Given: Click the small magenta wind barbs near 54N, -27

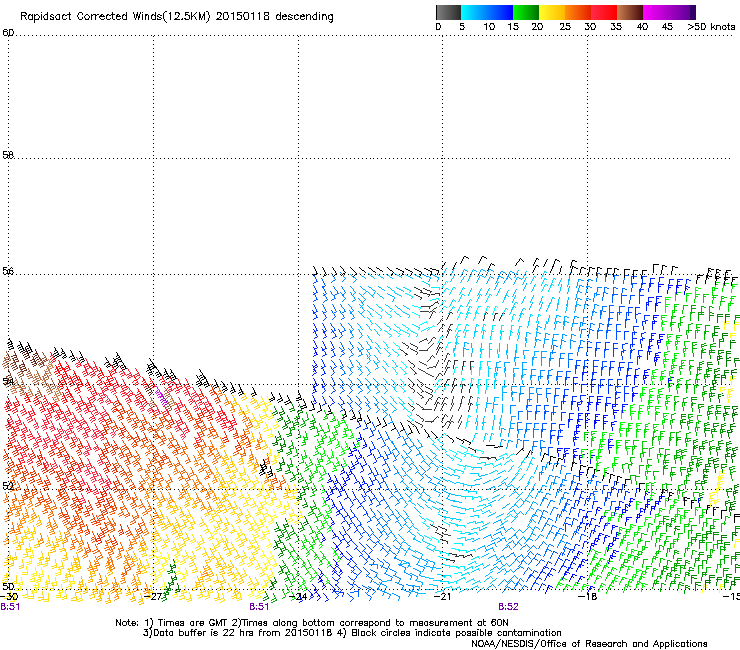Looking at the screenshot, I should [161, 397].
